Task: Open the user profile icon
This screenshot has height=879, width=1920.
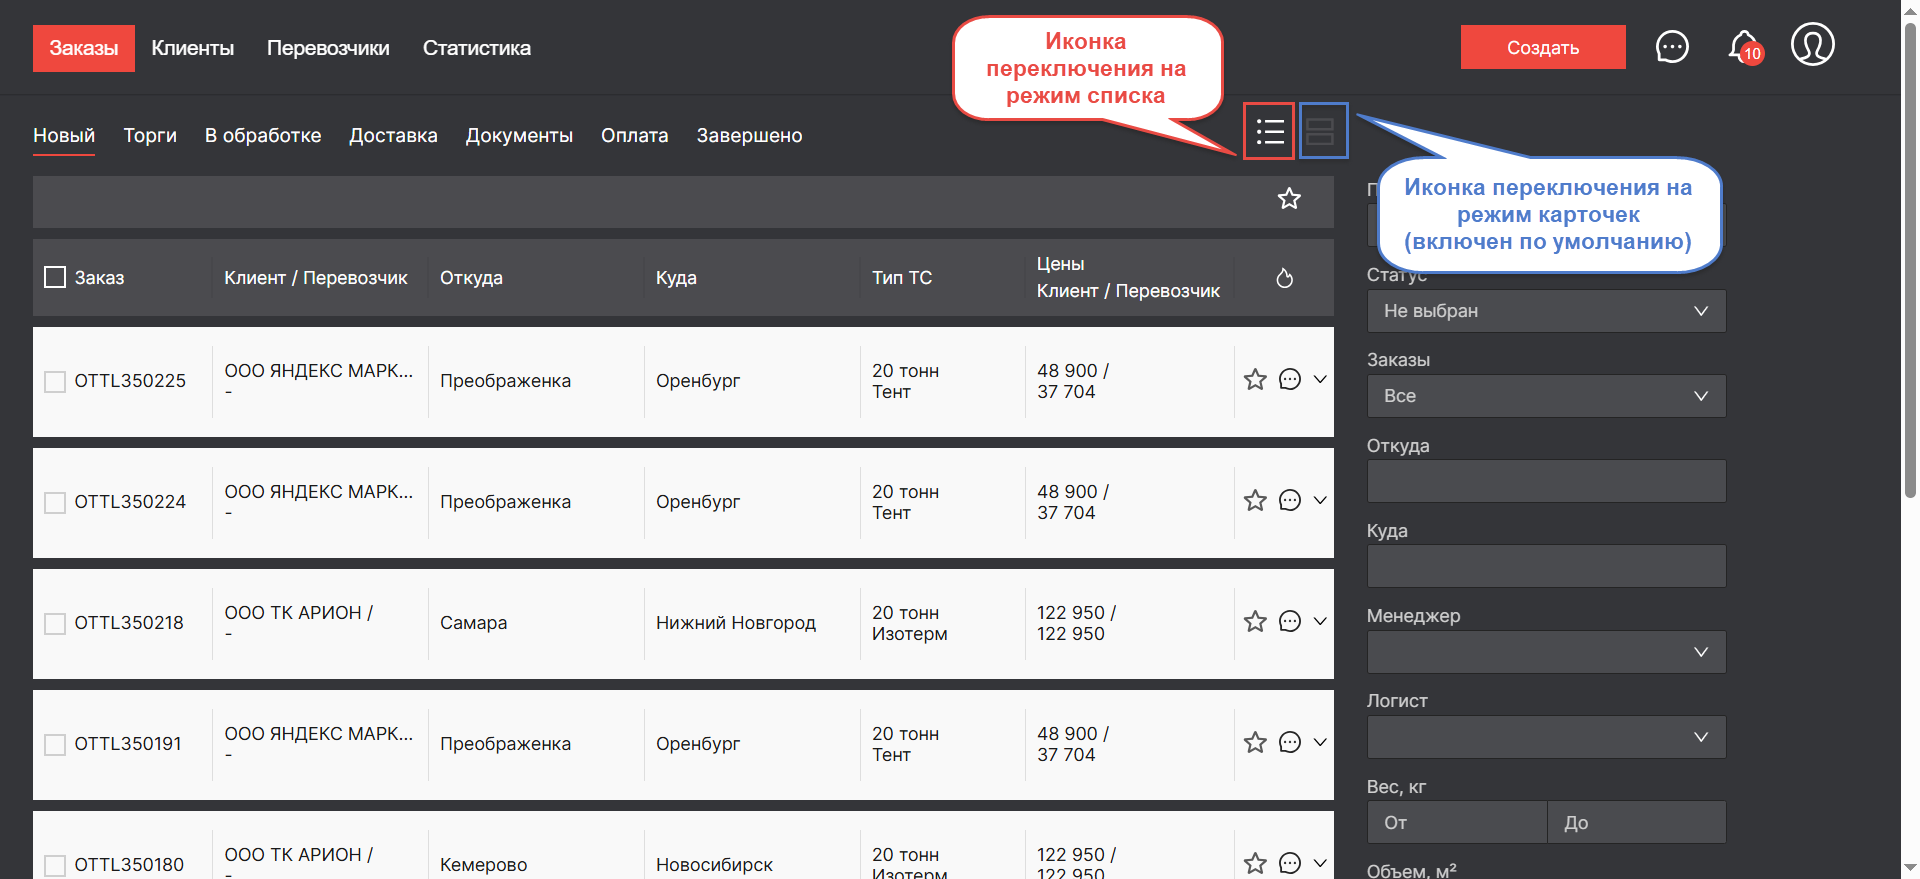Action: 1812,45
